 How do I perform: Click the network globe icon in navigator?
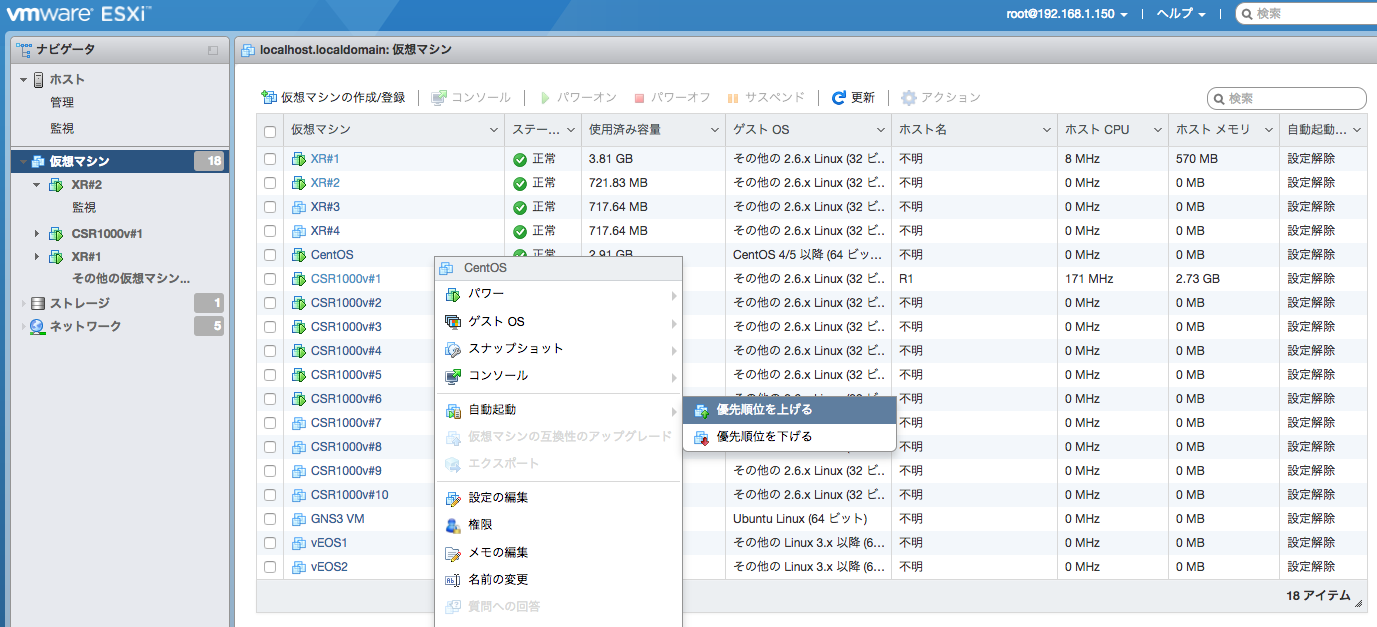(x=38, y=326)
